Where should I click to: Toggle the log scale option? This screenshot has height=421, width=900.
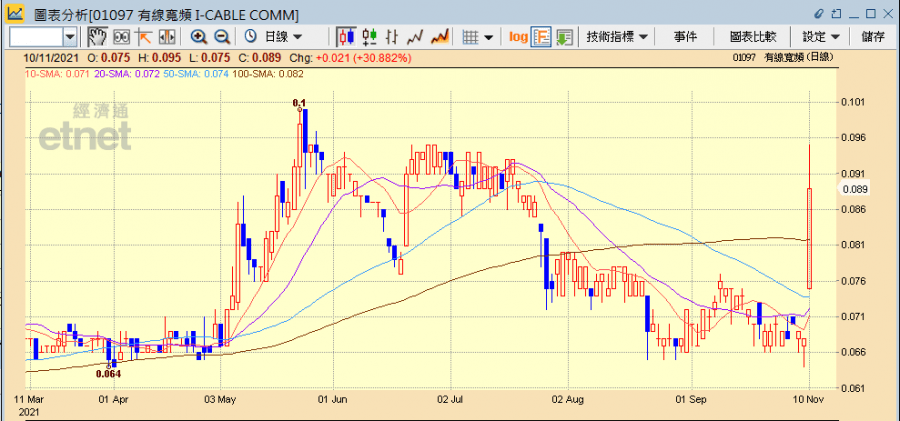coord(517,37)
